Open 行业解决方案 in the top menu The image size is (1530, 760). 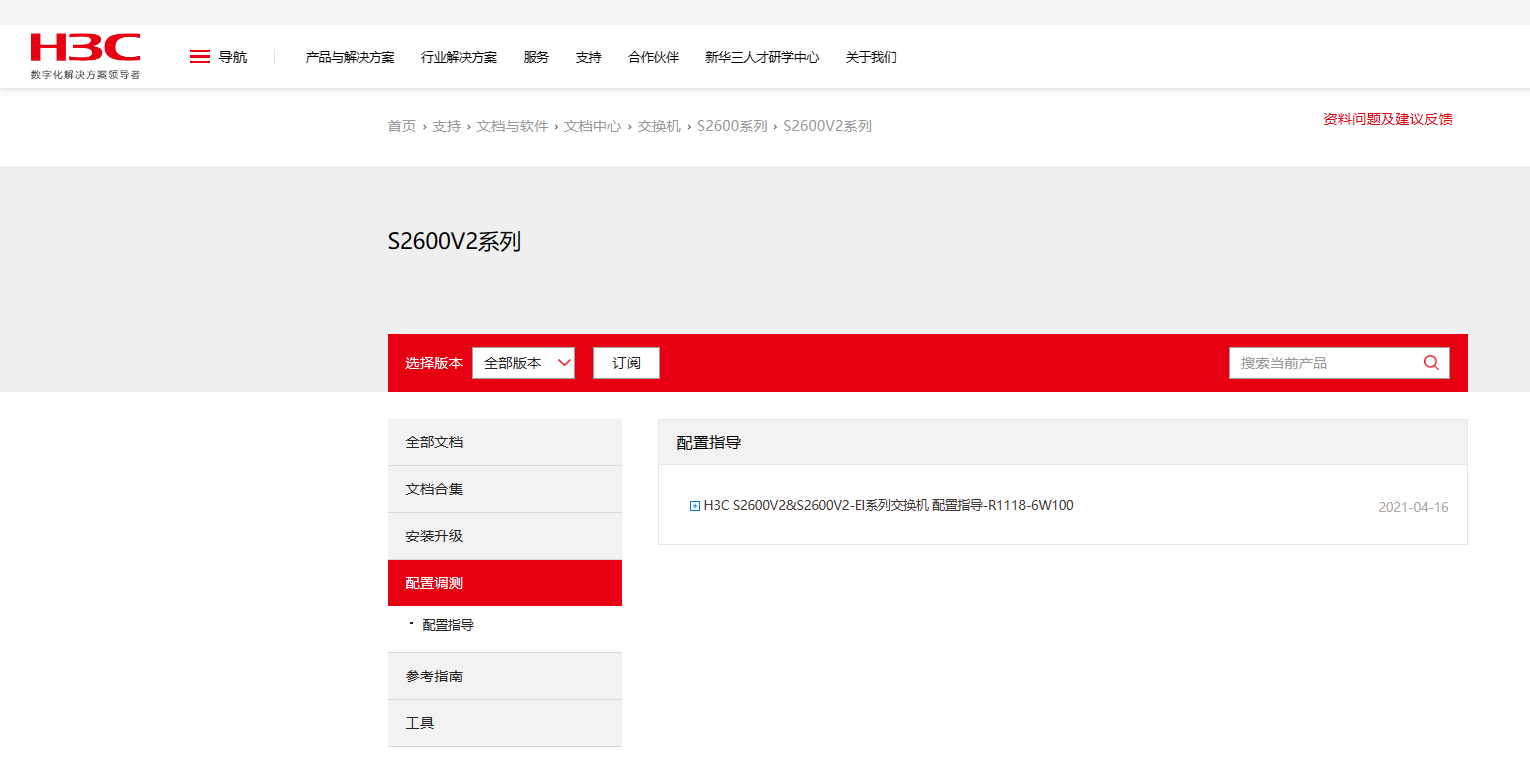click(459, 57)
